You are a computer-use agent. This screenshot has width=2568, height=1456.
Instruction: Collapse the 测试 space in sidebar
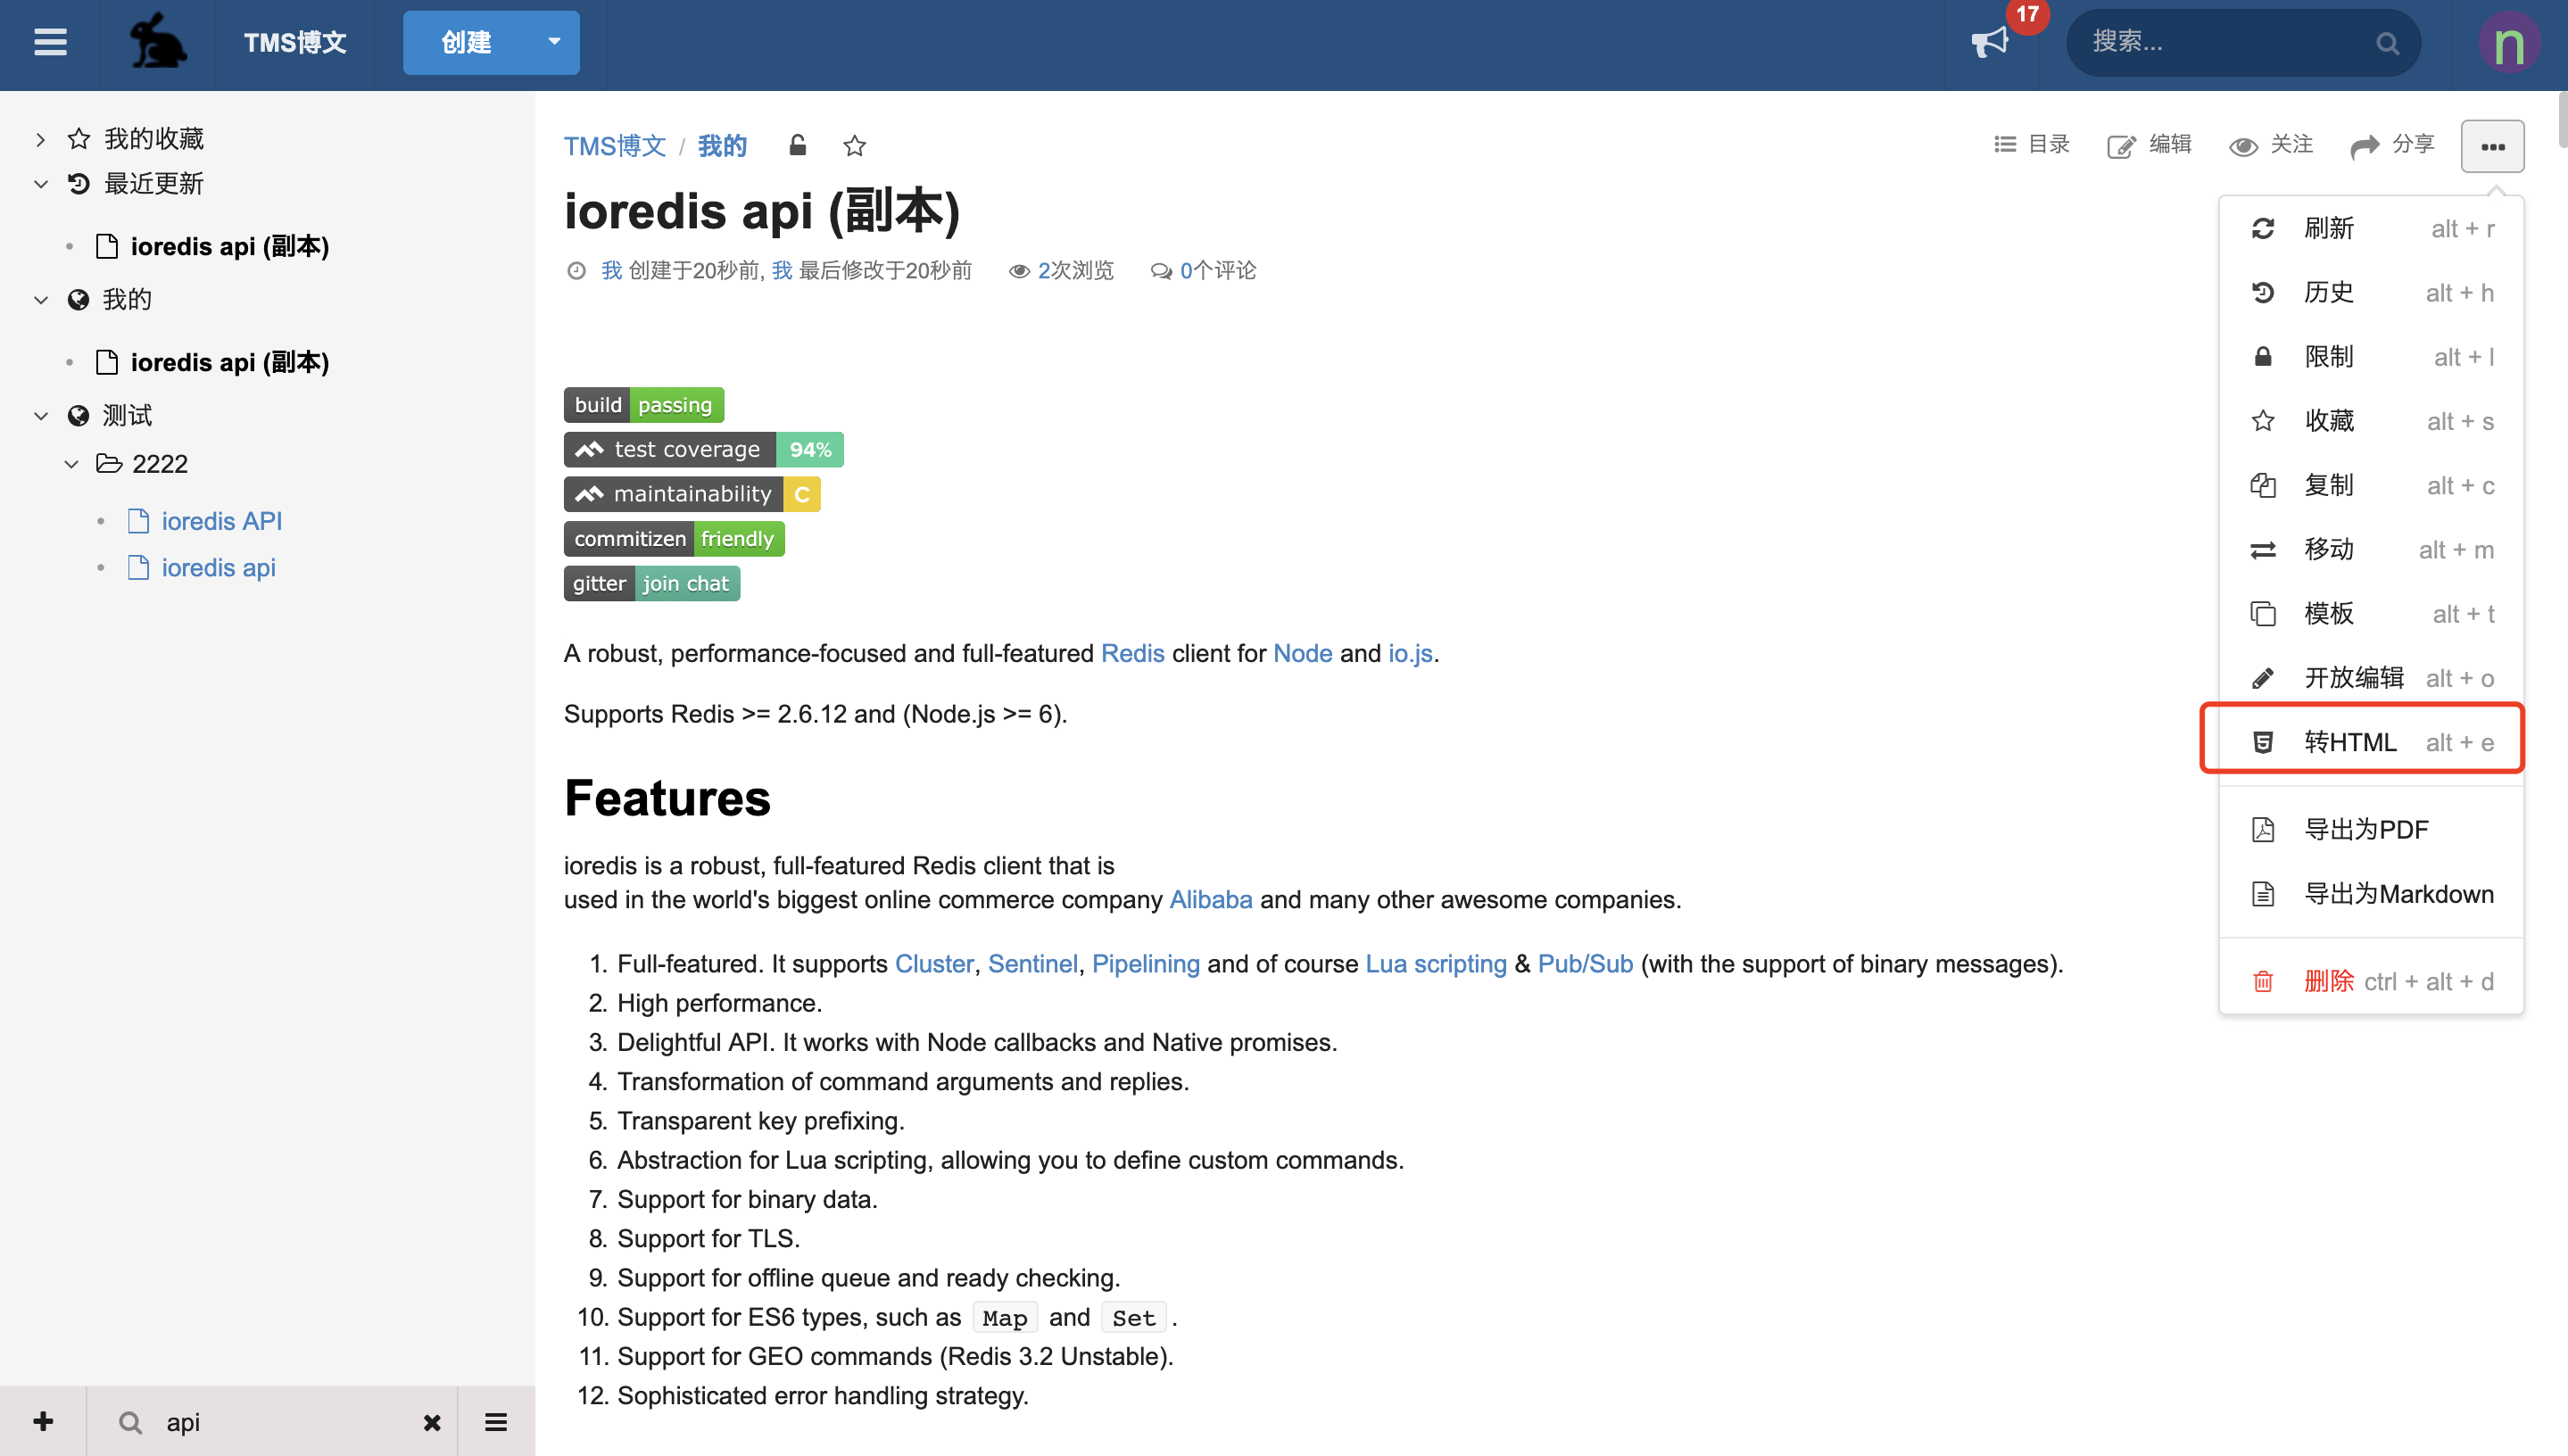41,416
